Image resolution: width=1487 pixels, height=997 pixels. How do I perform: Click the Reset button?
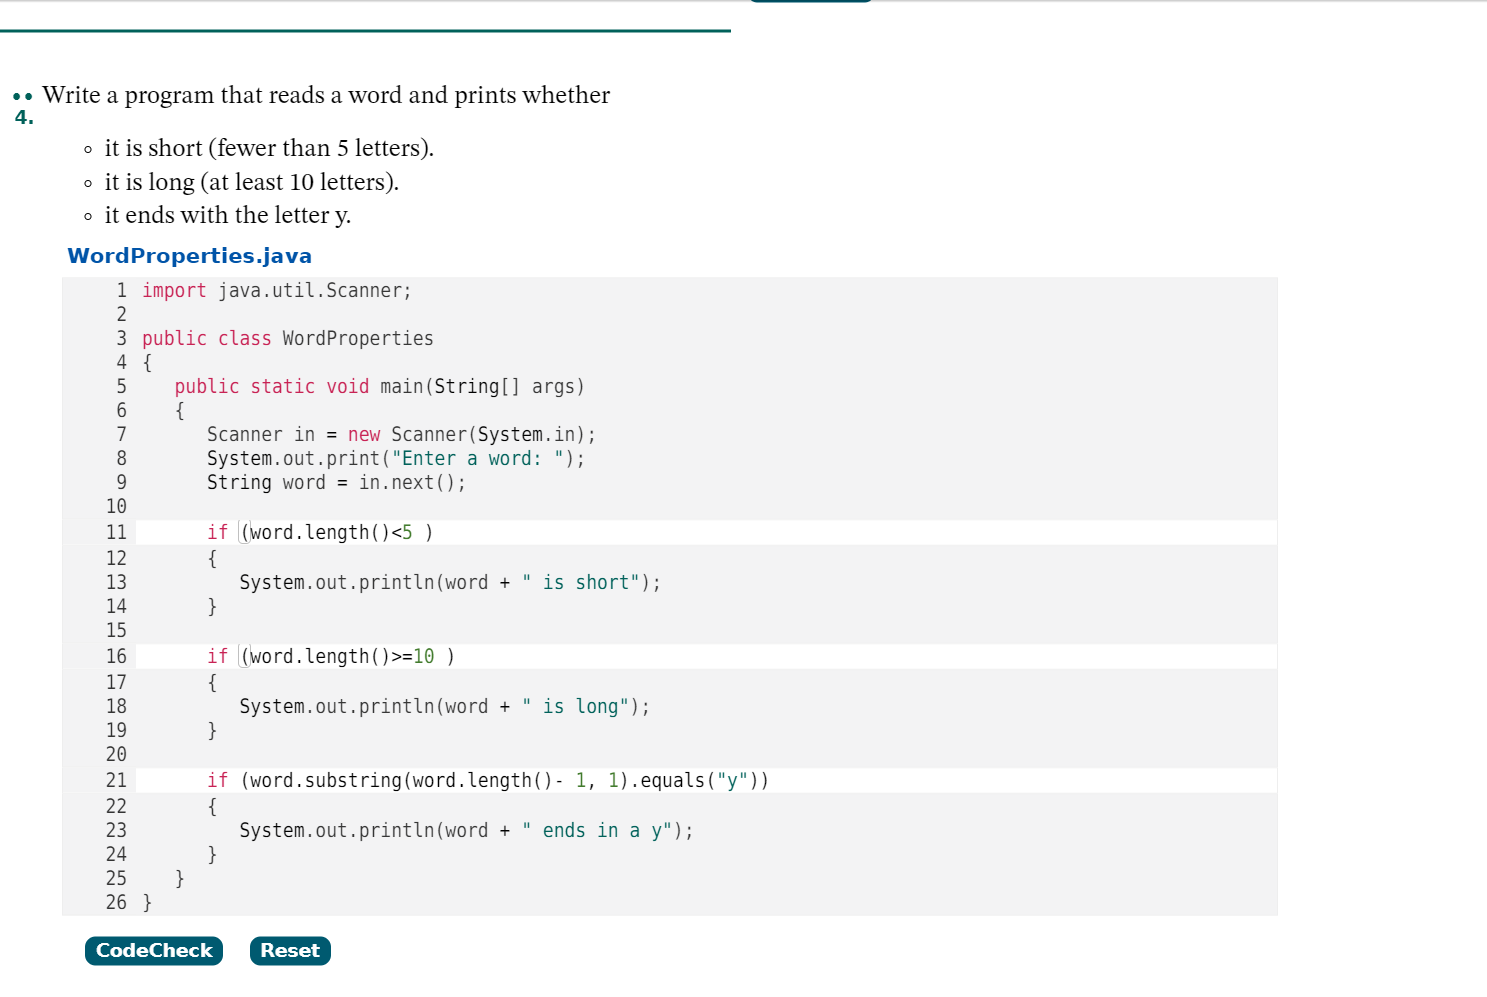pyautogui.click(x=289, y=951)
